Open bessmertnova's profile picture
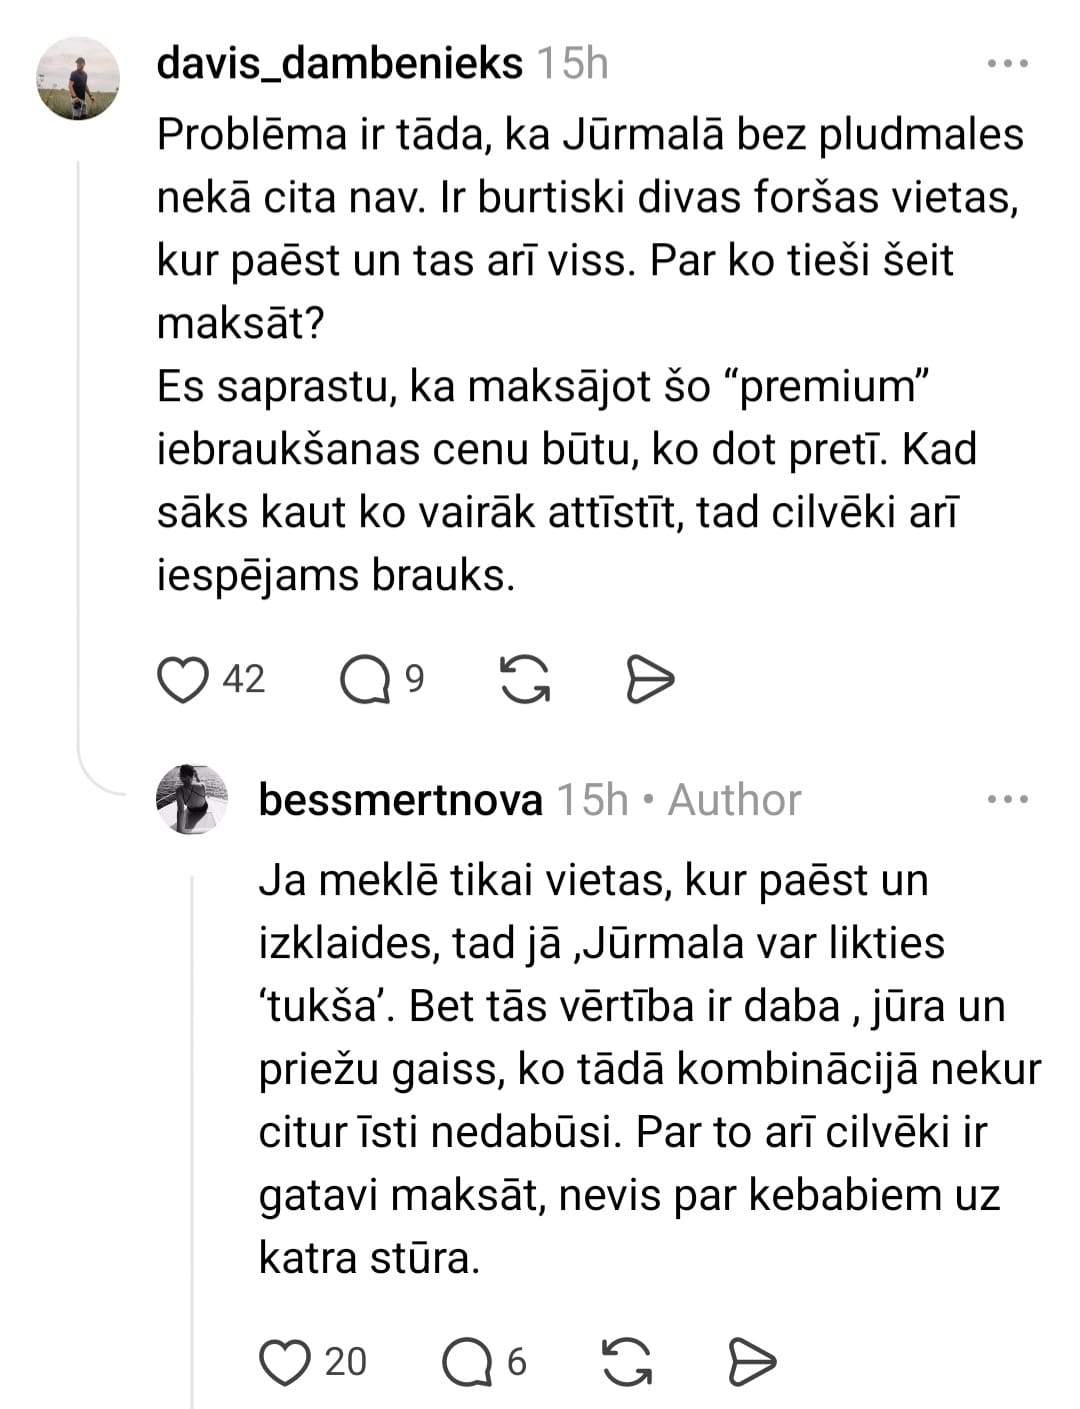This screenshot has height=1409, width=1080. click(192, 799)
